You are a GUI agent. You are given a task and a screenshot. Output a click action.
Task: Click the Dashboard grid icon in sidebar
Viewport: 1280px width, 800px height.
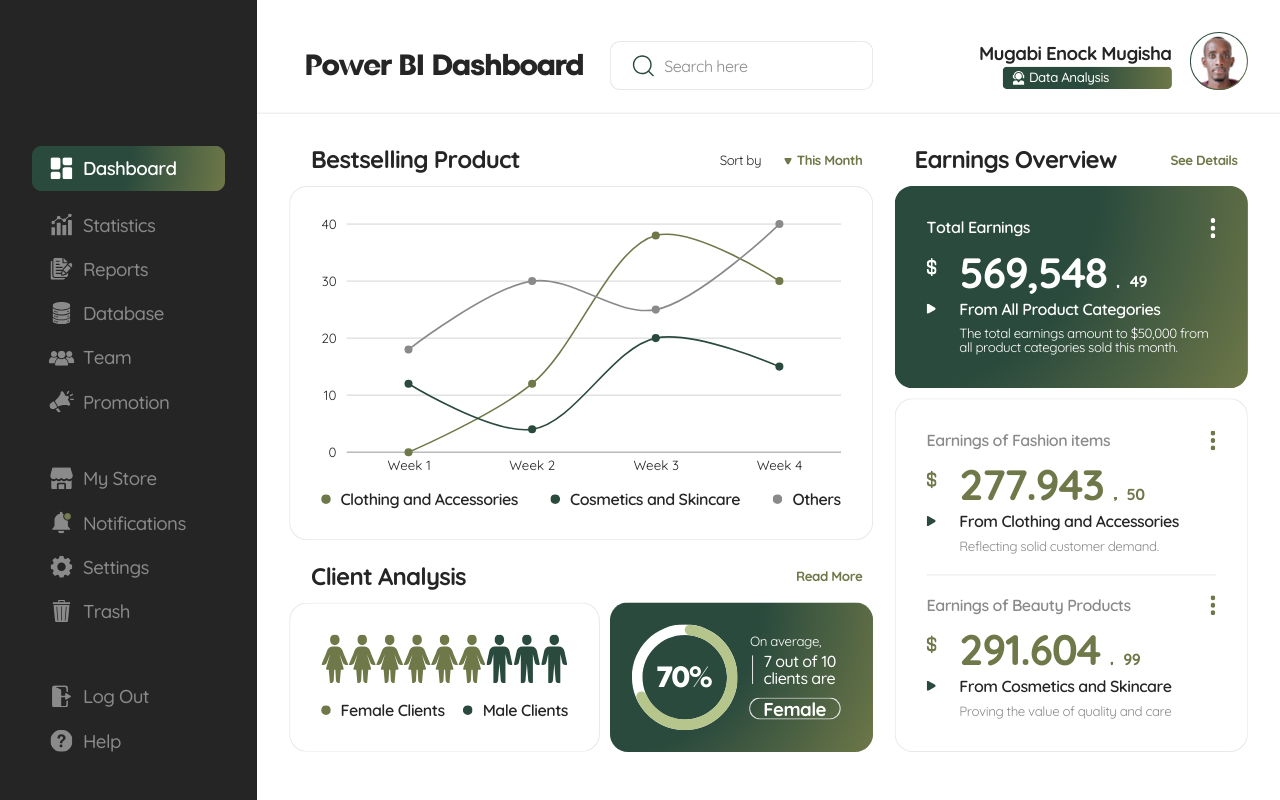[61, 168]
